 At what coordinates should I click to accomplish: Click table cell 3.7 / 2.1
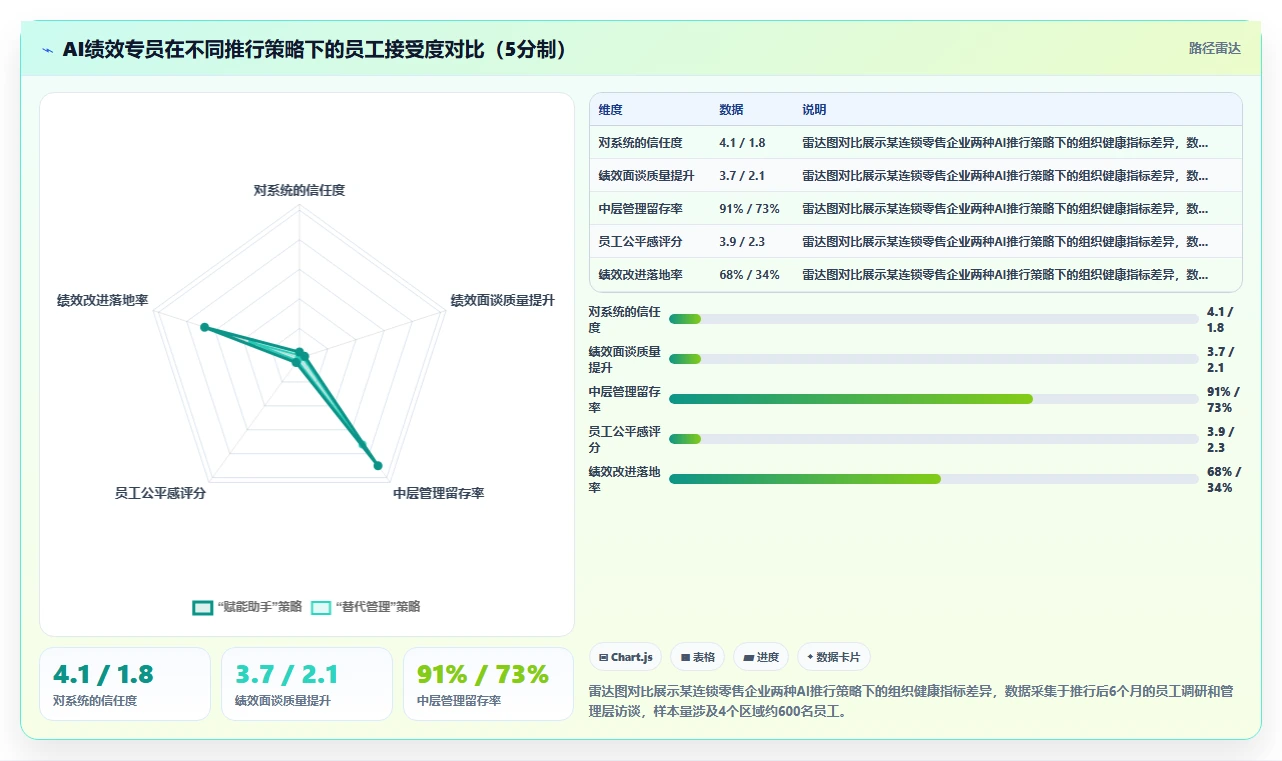coord(742,176)
